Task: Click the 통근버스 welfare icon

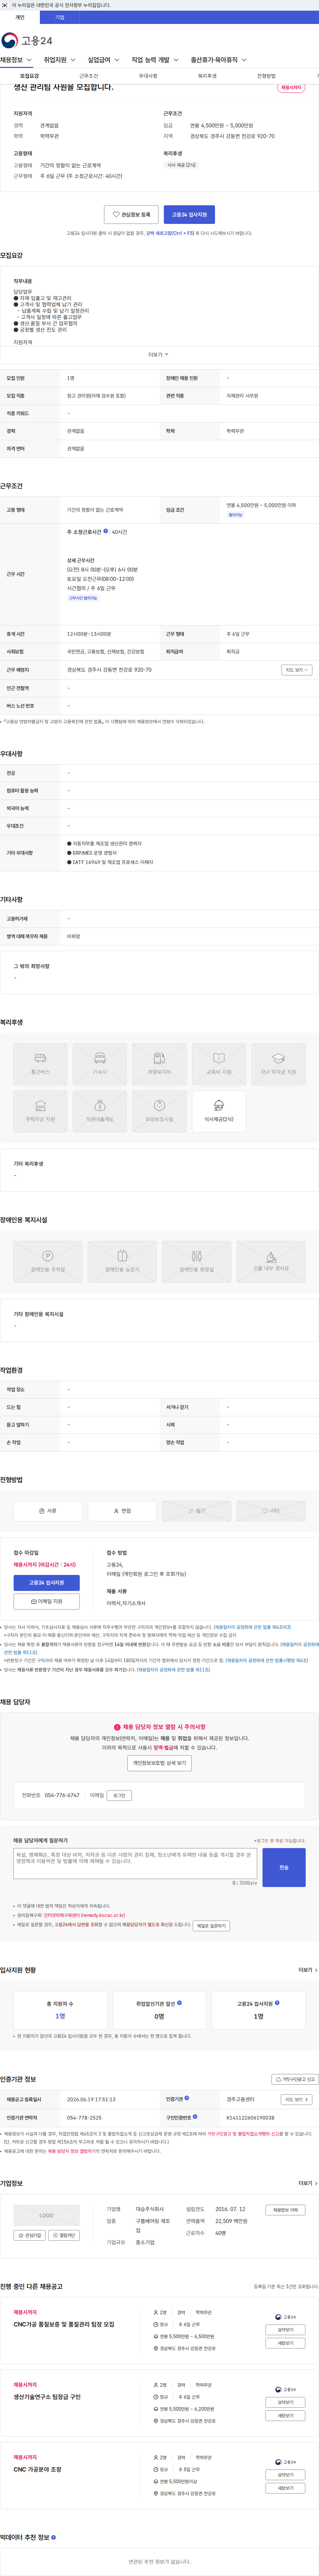Action: click(40, 1064)
